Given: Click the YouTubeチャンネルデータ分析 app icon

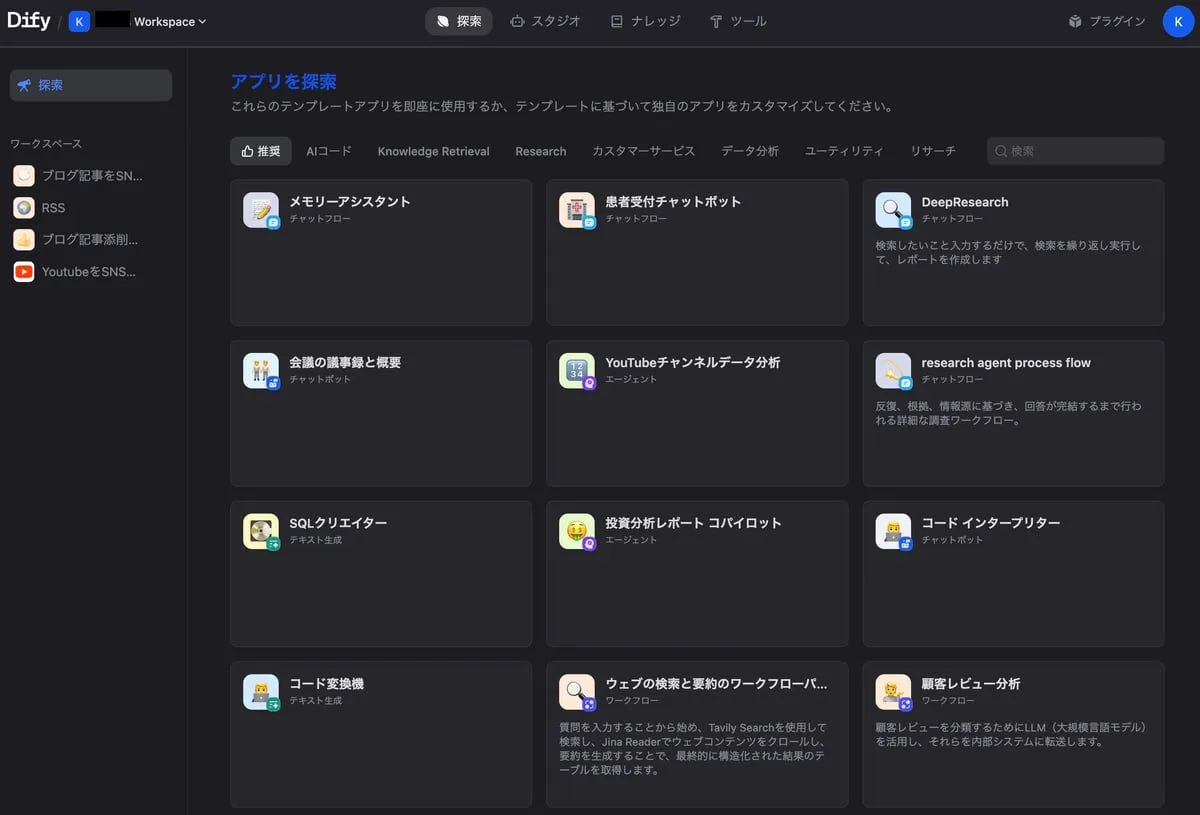Looking at the screenshot, I should pos(577,371).
